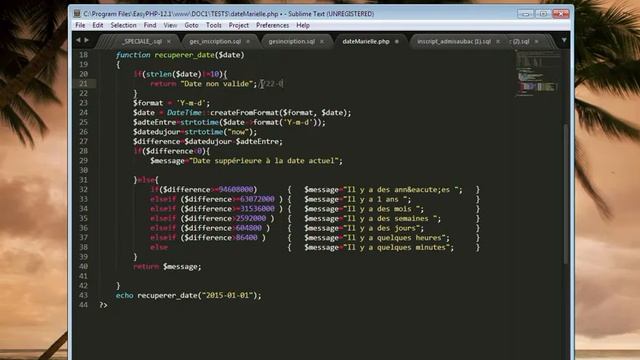Switch to the inscript_admisaubac (1).sql tab

click(453, 41)
